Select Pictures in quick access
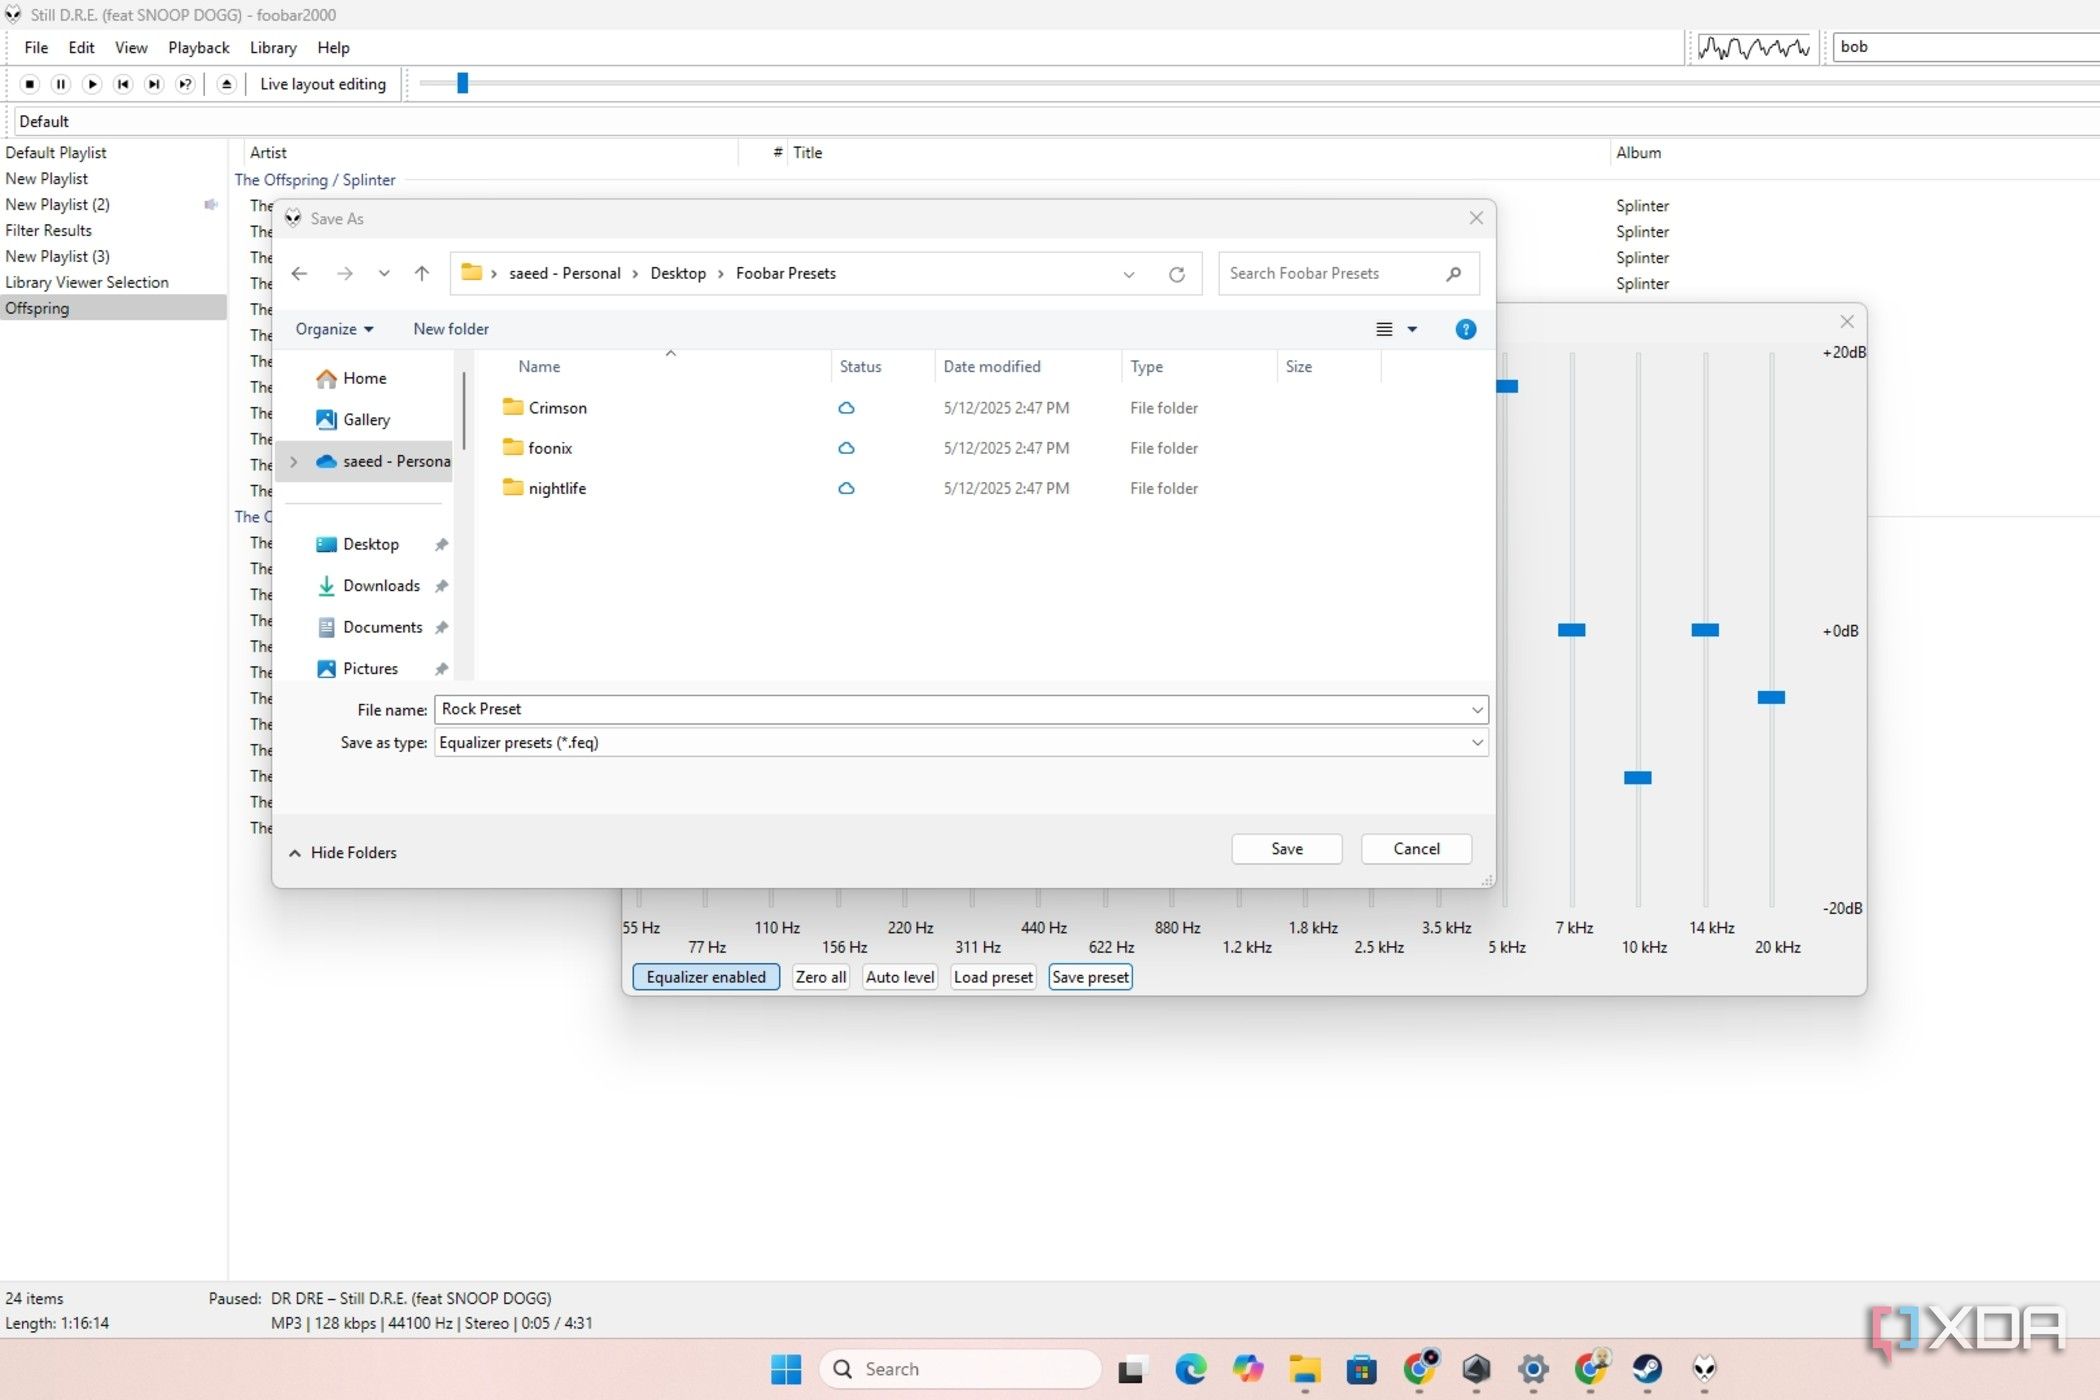 [x=370, y=669]
